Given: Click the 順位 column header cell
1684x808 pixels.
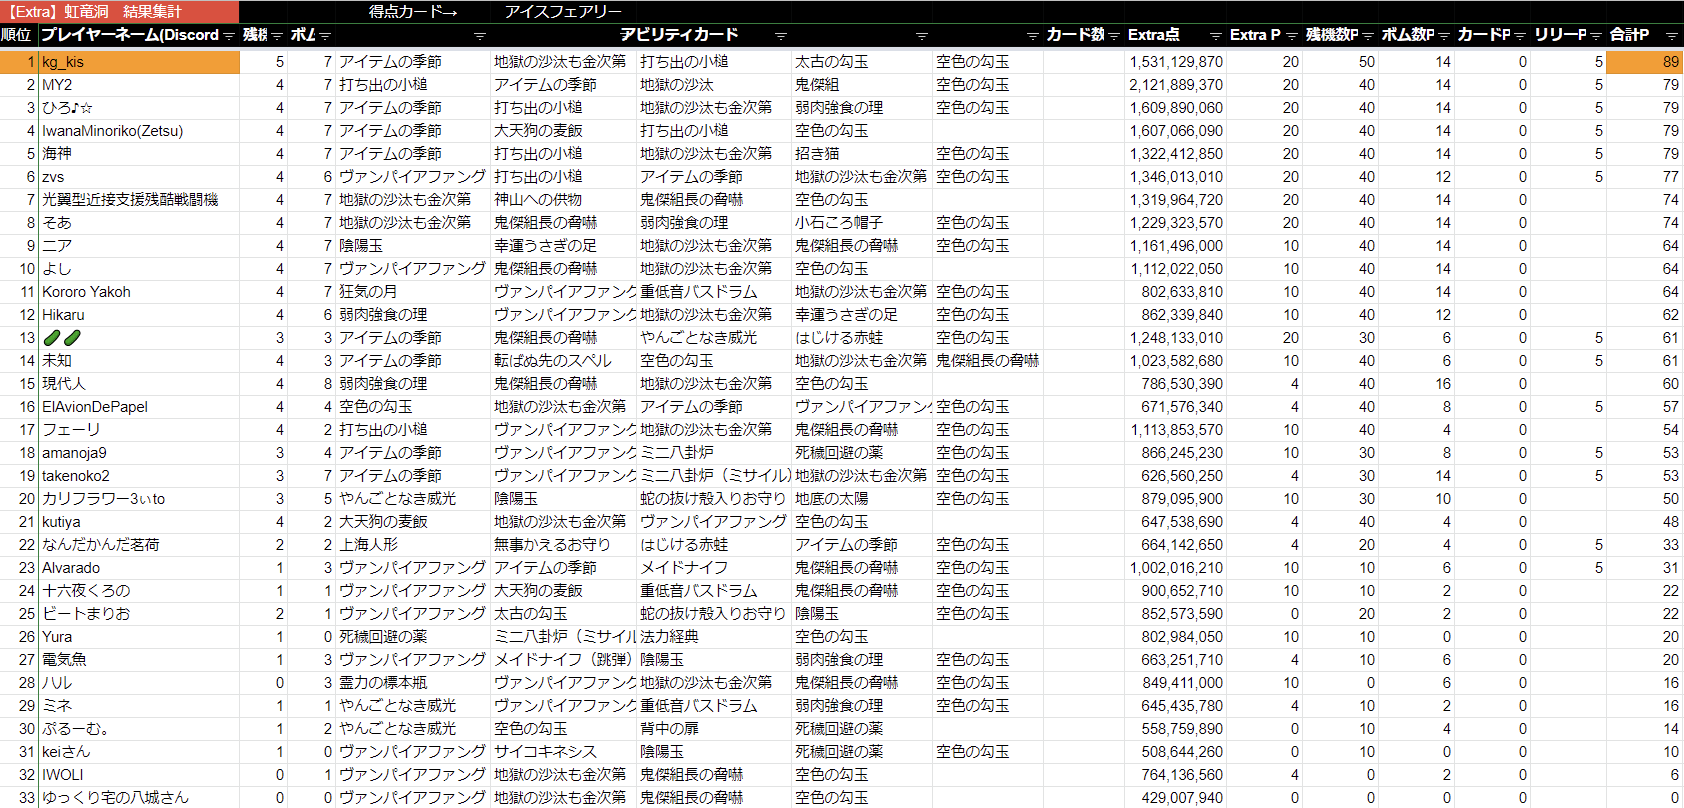Looking at the screenshot, I should click(17, 35).
